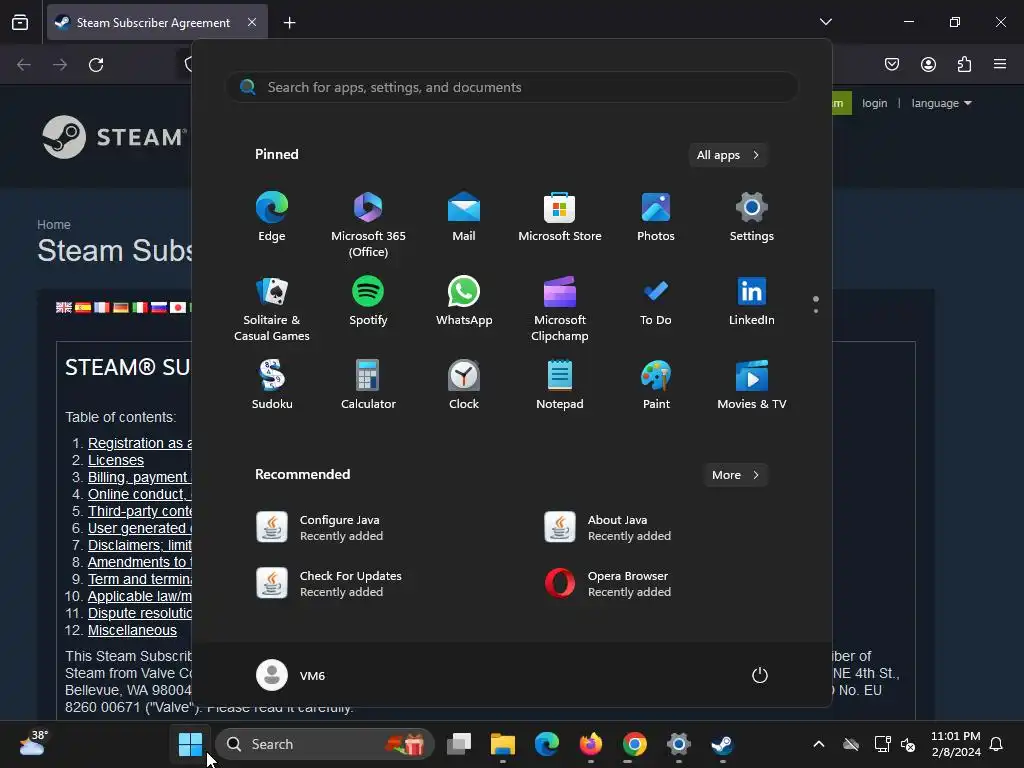
Task: Select the Steam Subscriber Agreement tab
Action: pos(157,22)
